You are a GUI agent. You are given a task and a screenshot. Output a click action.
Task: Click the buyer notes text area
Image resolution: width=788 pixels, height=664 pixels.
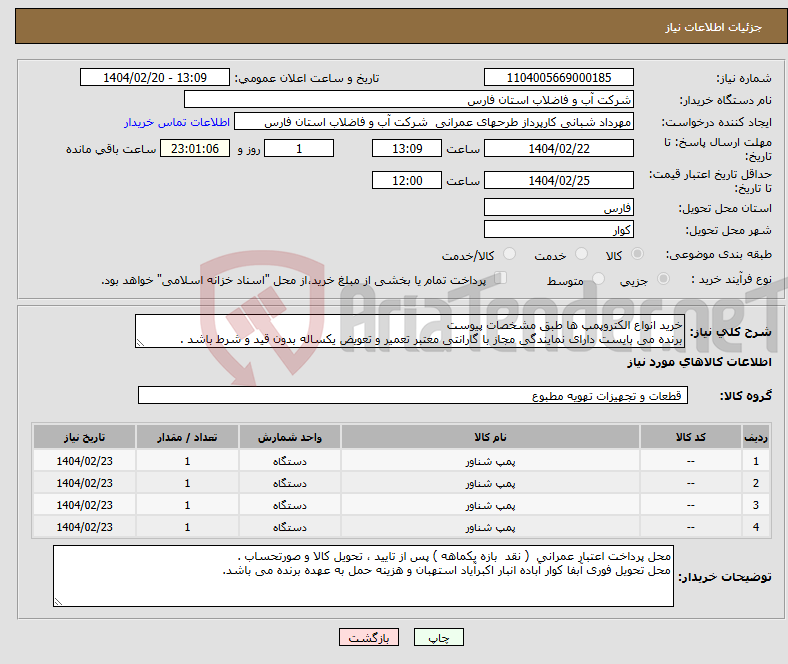coord(363,576)
